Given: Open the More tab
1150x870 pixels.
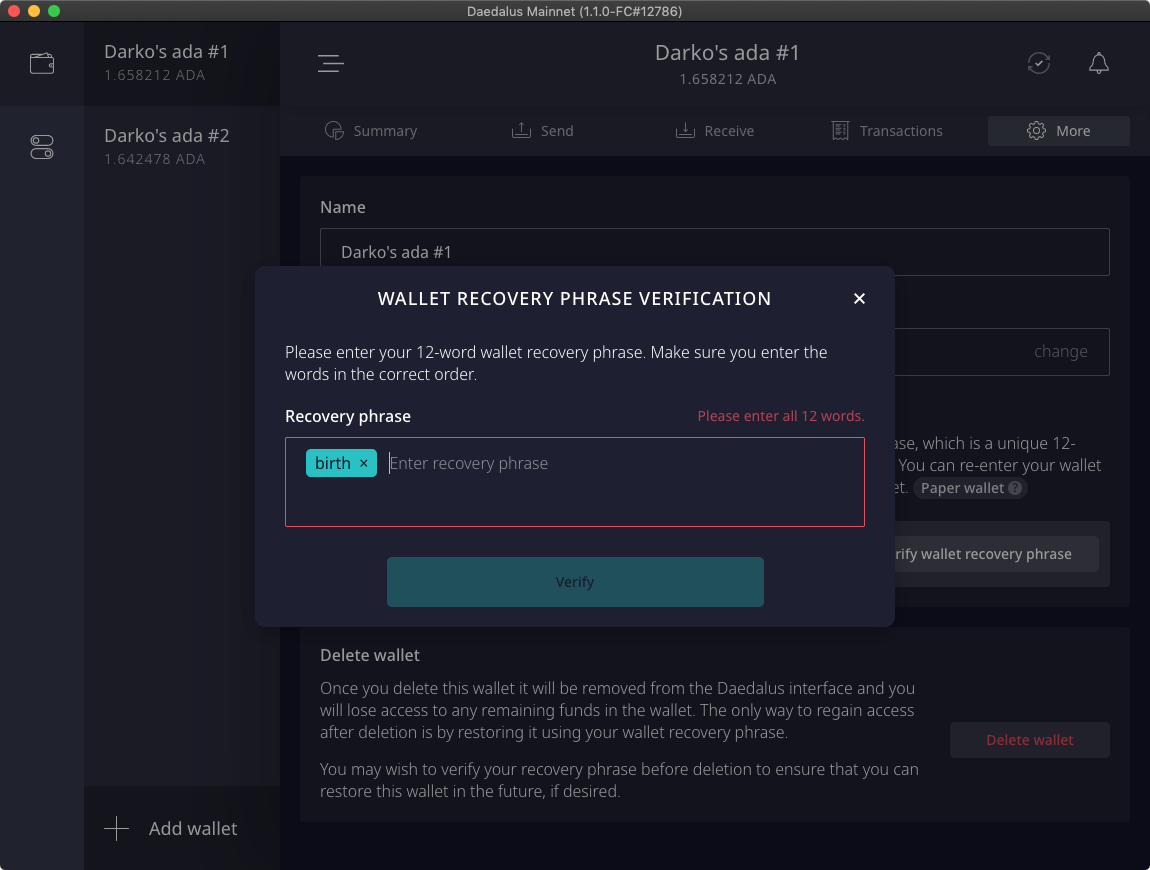Looking at the screenshot, I should click(x=1058, y=131).
